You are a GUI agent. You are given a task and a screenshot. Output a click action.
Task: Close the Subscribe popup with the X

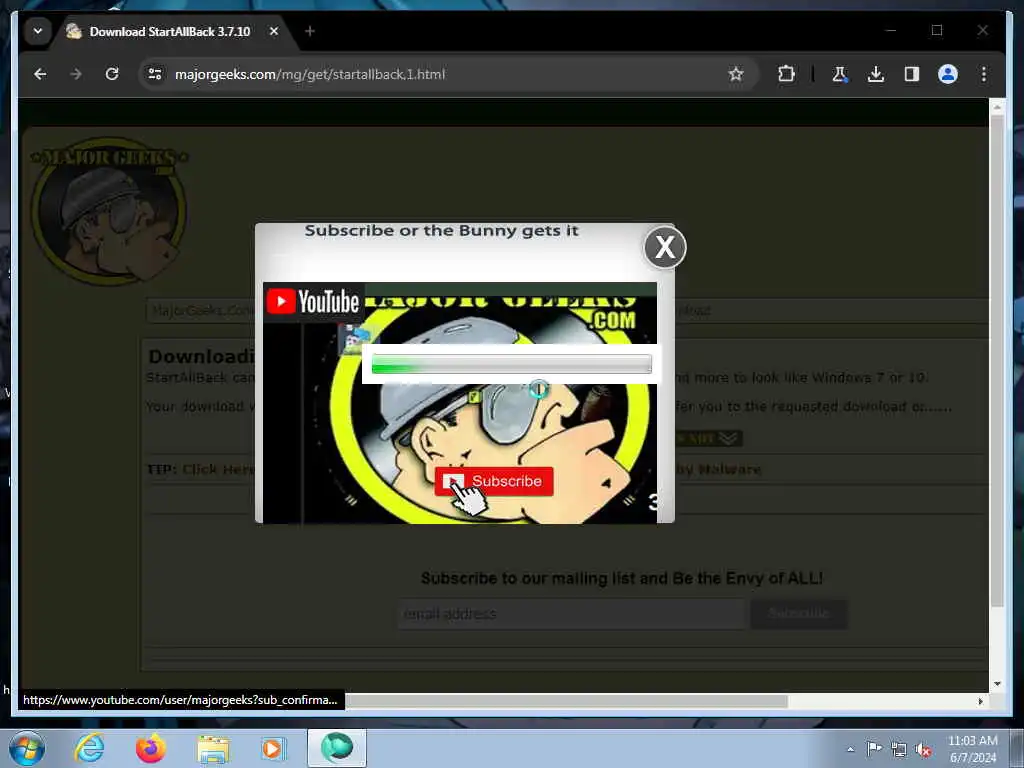(x=665, y=248)
